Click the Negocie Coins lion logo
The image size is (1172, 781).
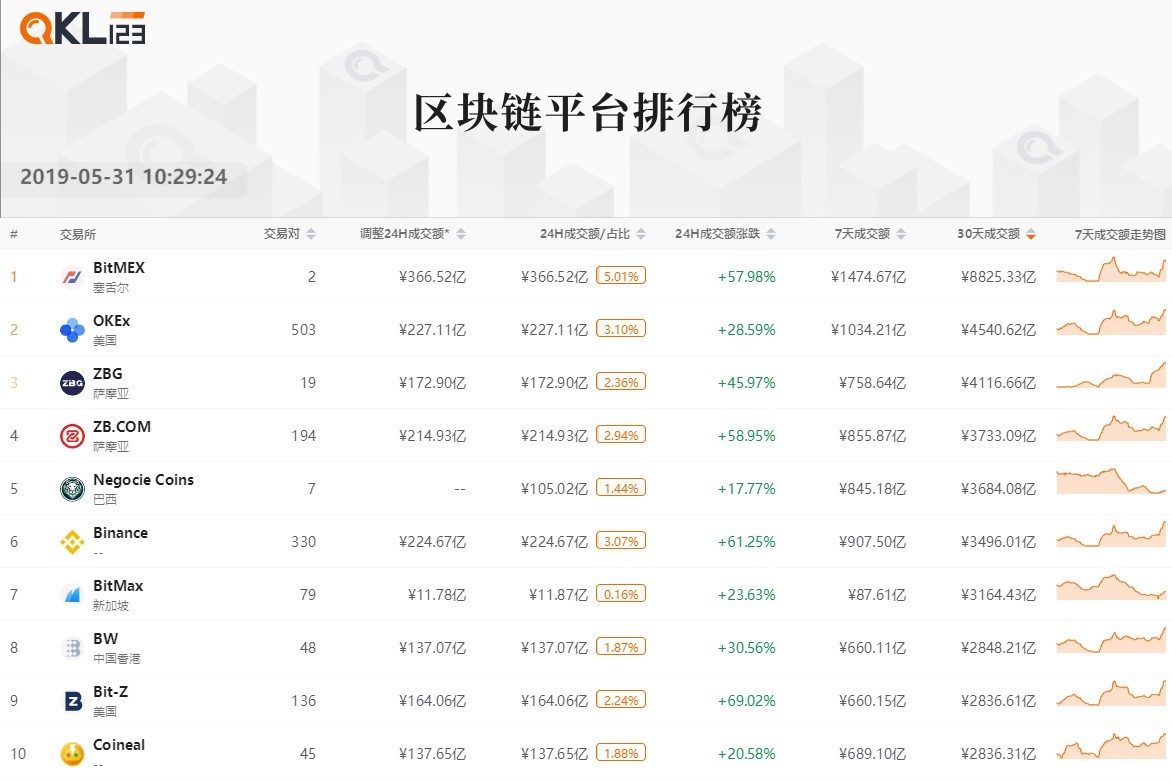(72, 490)
